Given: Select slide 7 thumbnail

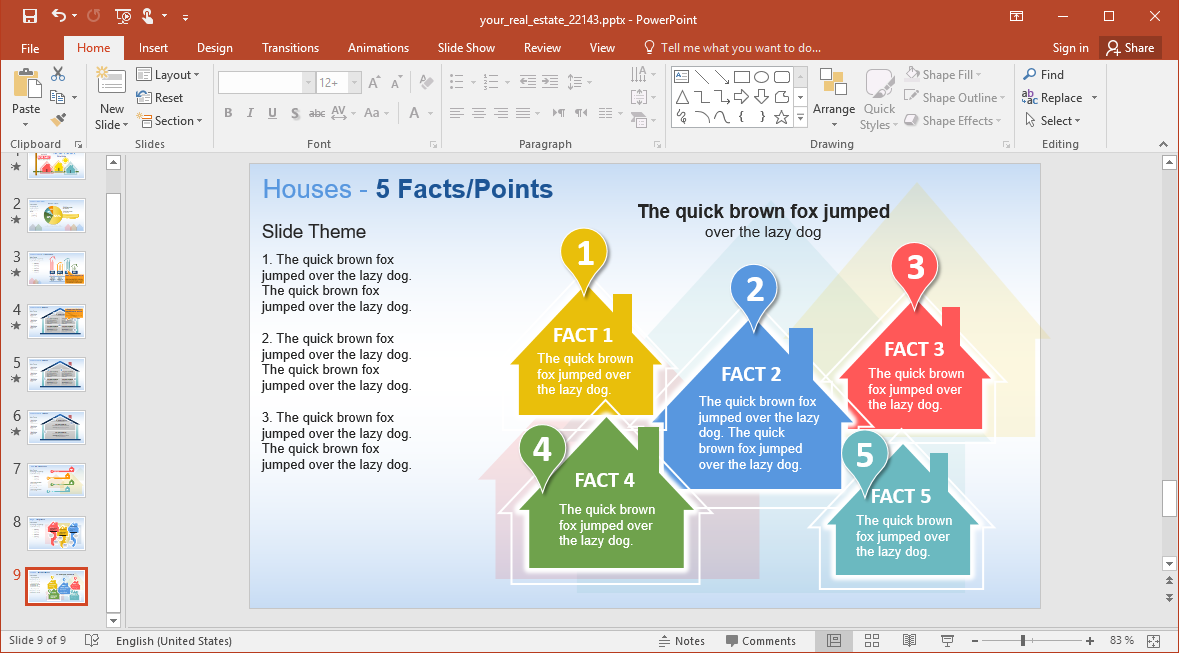Looking at the screenshot, I should coord(57,480).
